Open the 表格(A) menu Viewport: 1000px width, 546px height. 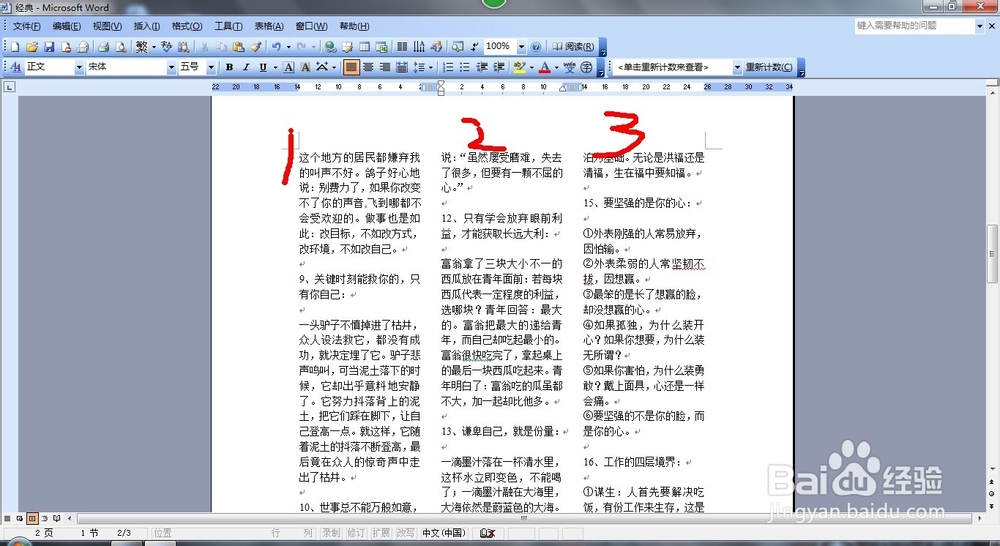tap(268, 26)
